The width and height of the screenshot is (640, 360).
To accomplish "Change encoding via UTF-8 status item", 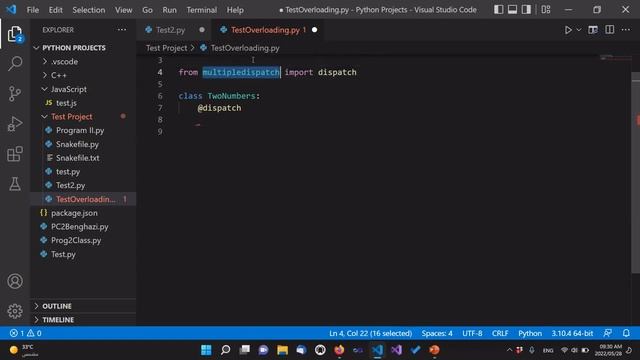I will pos(472,333).
